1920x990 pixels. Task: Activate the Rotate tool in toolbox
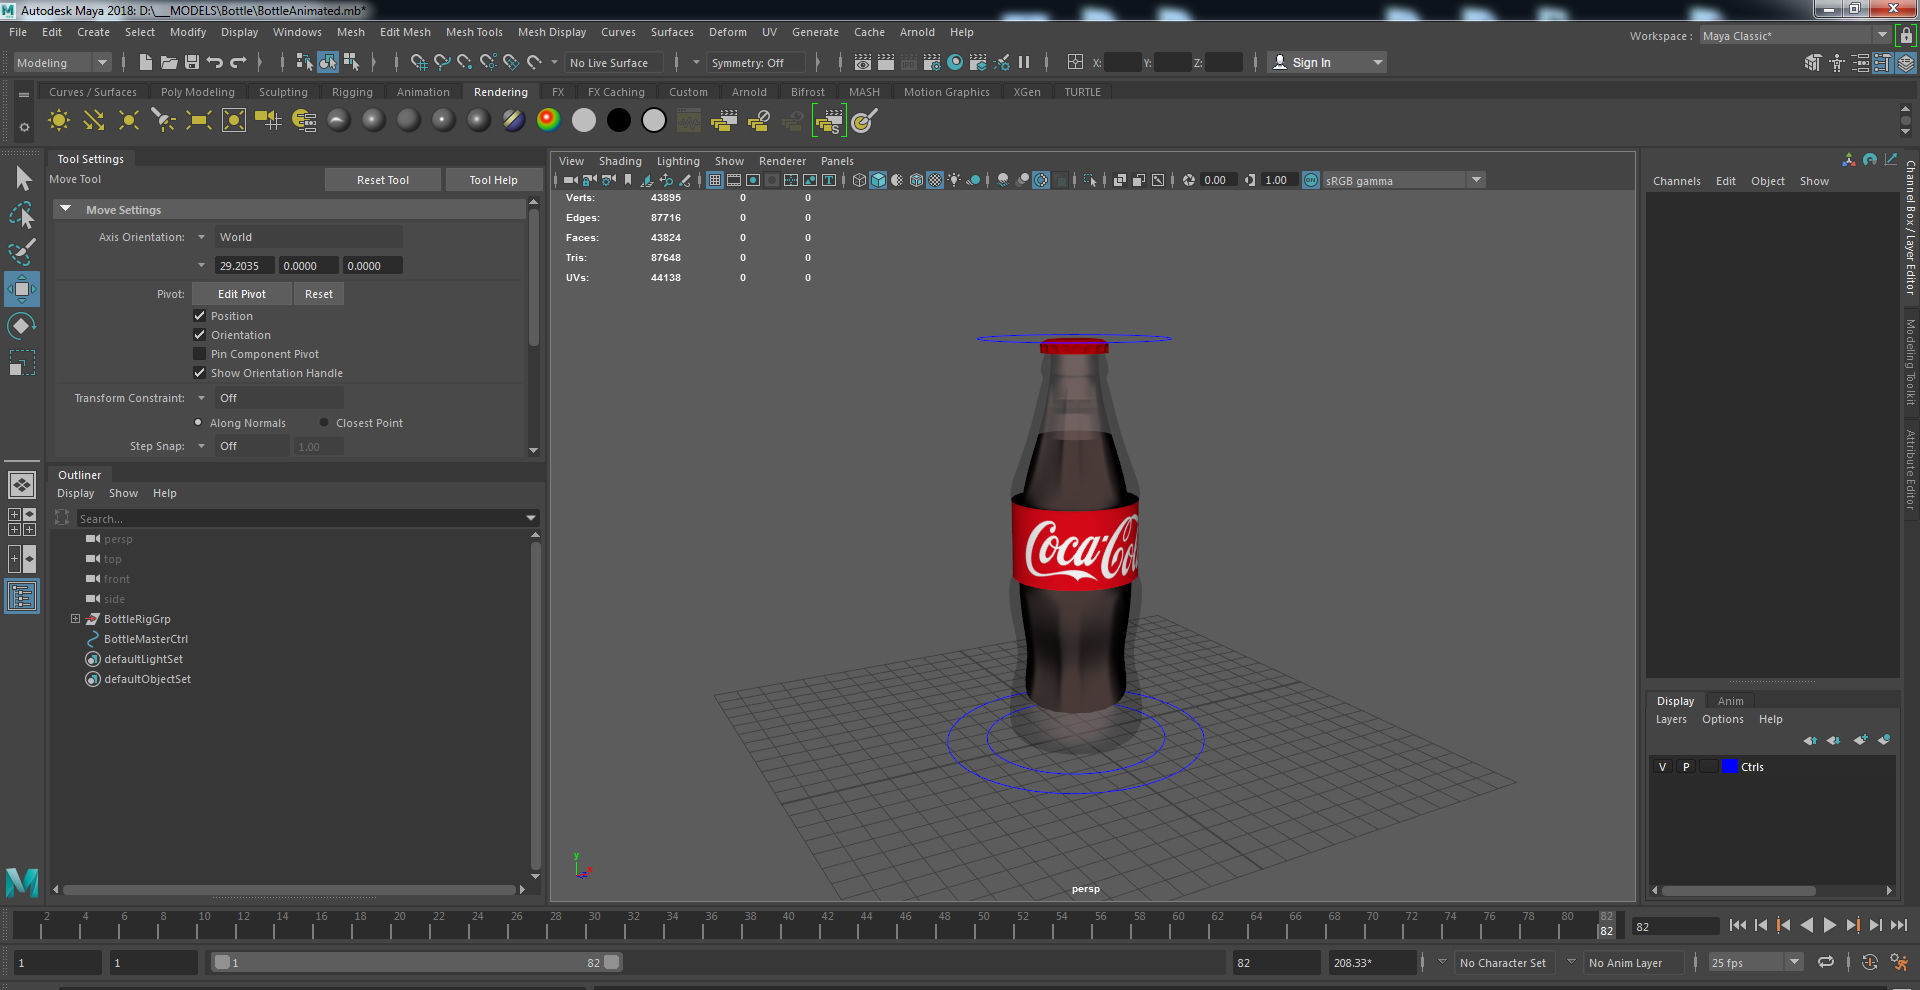pos(22,326)
